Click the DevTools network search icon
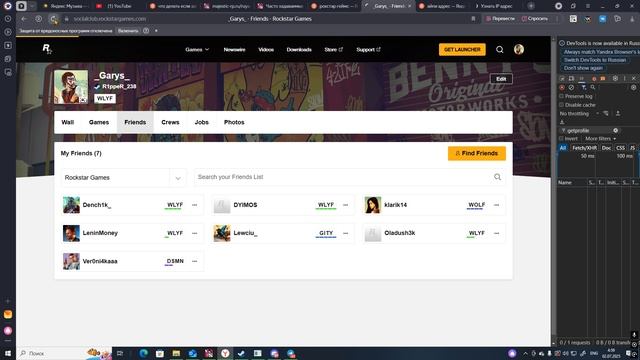Screen dimensions: 640x360 tap(593, 87)
